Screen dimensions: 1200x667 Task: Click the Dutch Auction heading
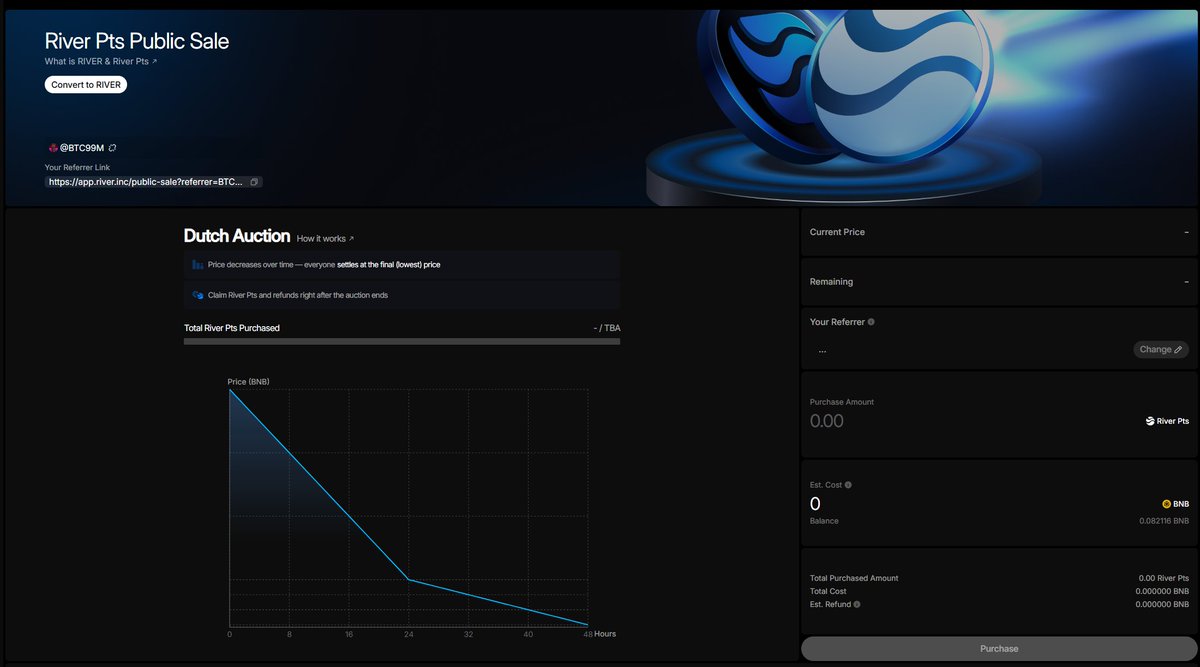pos(237,236)
